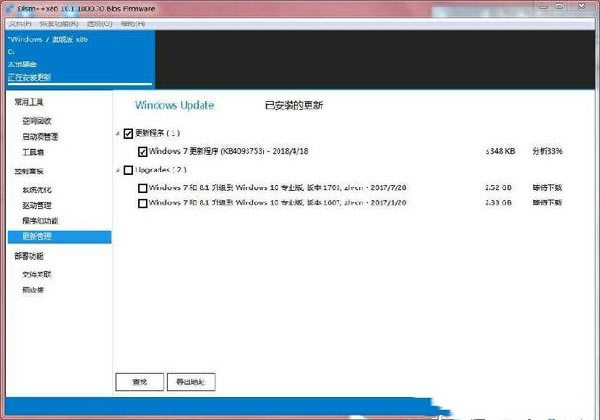Check the Windows 10 版本 1703 upgrade checkbox
This screenshot has width=600, height=420.
click(x=142, y=188)
